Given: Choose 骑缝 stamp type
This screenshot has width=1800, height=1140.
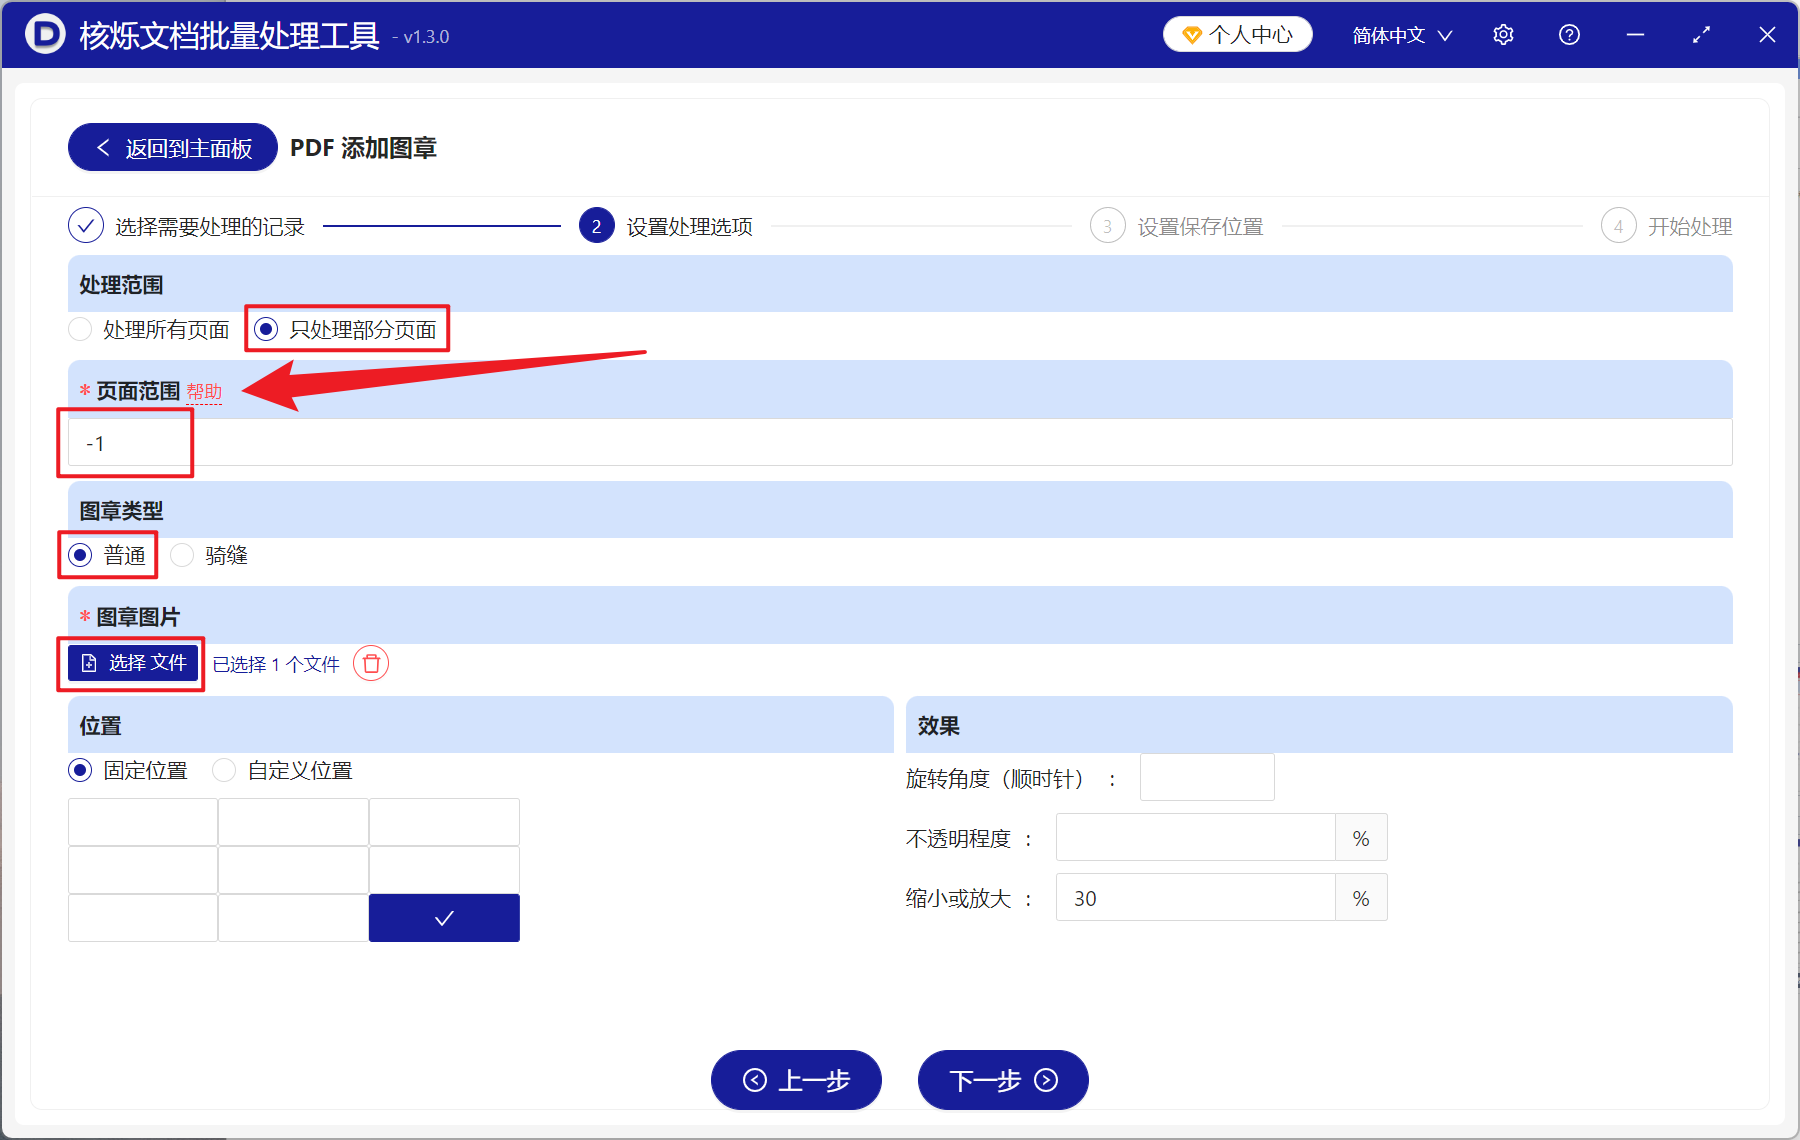Looking at the screenshot, I should pos(182,555).
